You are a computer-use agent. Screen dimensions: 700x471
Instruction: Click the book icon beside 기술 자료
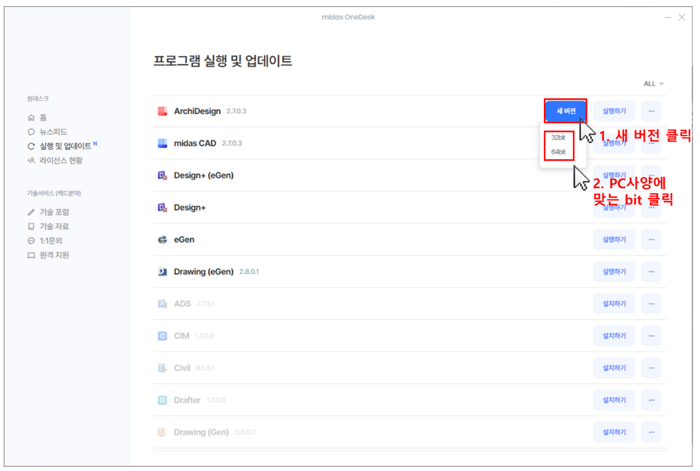click(31, 226)
